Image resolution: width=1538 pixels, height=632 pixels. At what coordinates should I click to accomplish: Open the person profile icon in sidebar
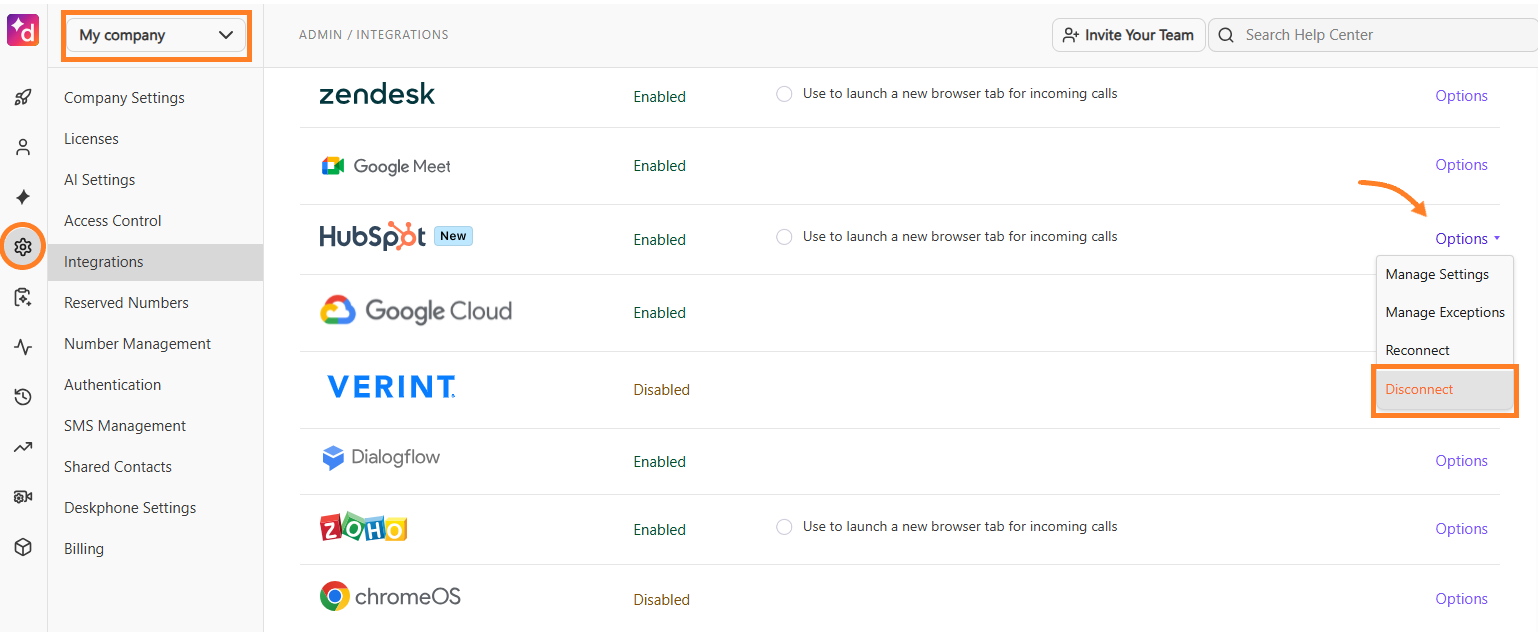[x=23, y=147]
